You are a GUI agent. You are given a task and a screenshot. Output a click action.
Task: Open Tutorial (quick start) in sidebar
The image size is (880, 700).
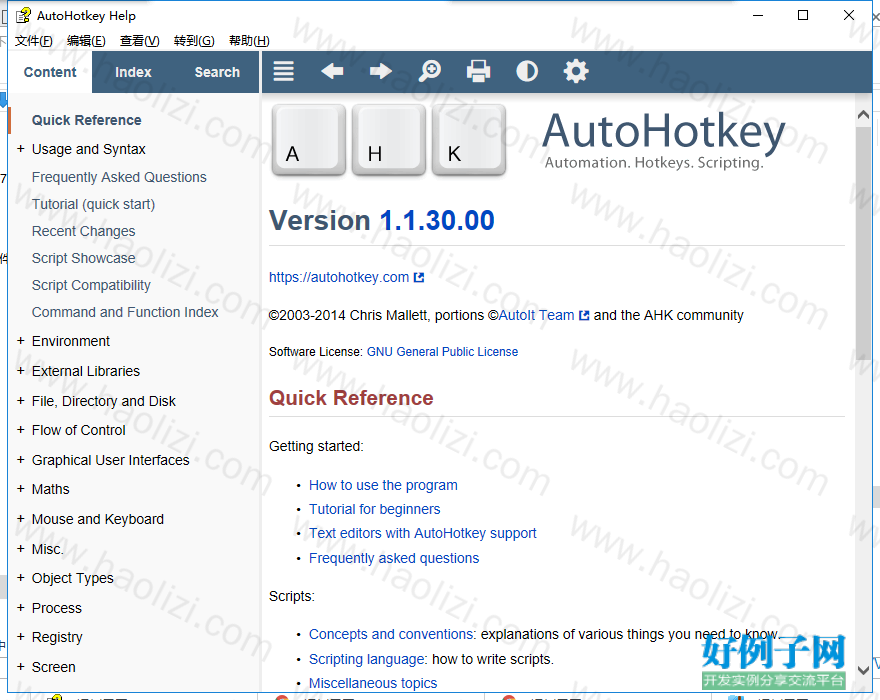click(93, 204)
